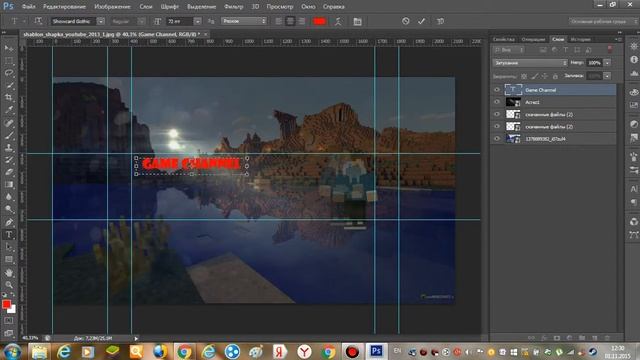Screen dimensions: 640x360
Task: Center the text alignment
Action: (x=290, y=21)
